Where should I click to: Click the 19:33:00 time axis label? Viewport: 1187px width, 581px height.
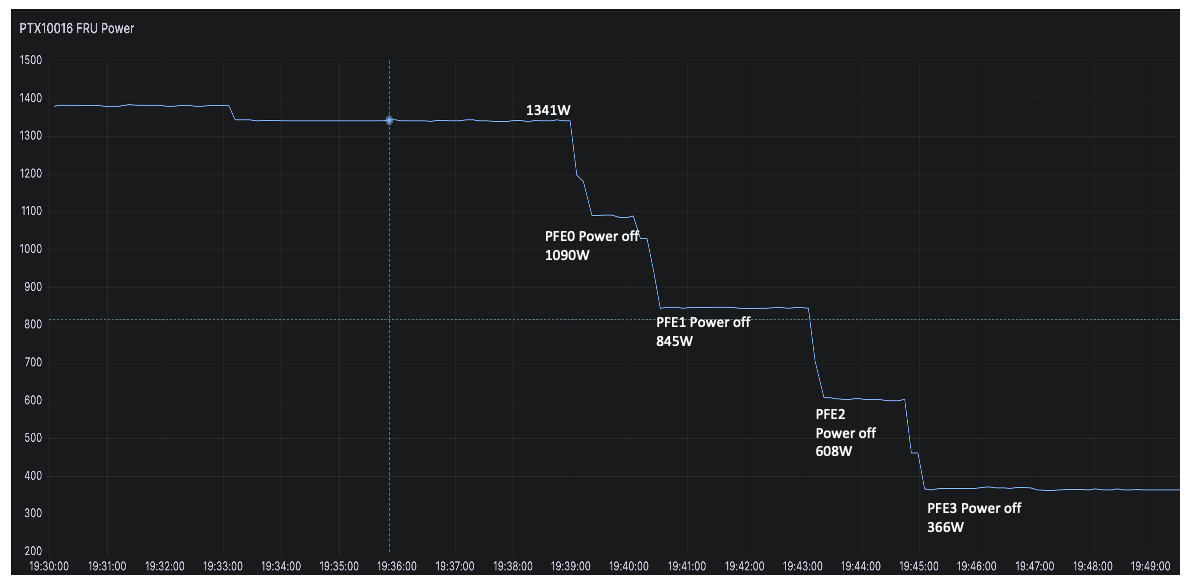[223, 566]
